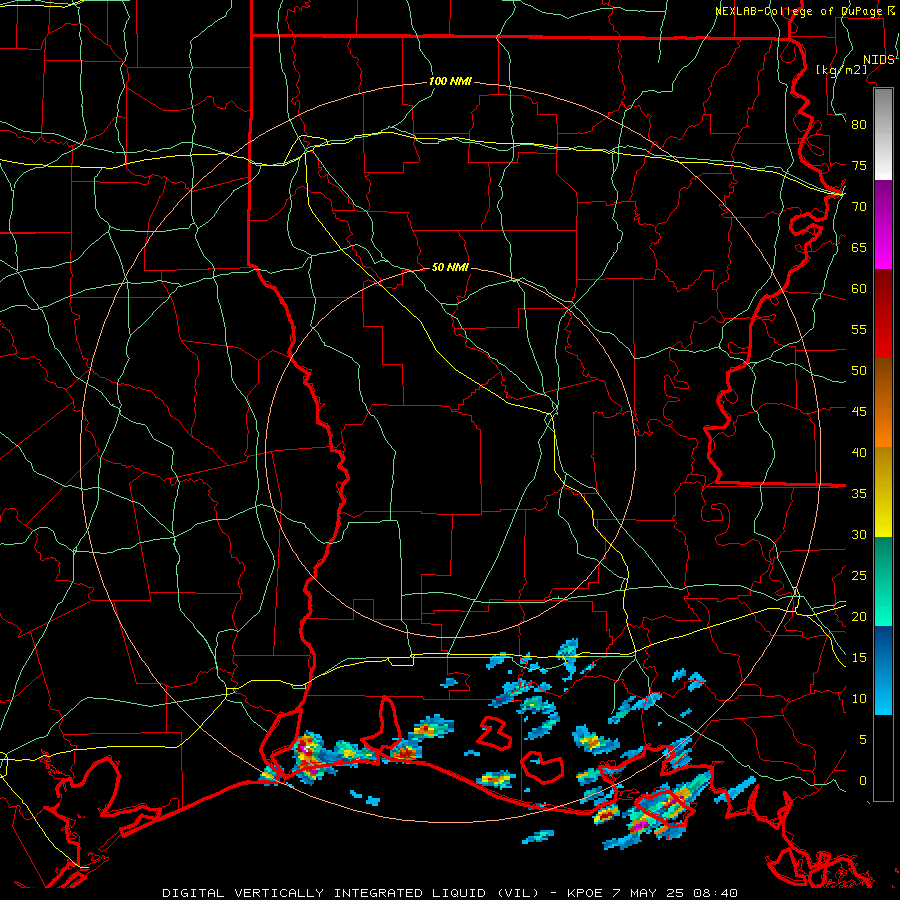Image resolution: width=900 pixels, height=900 pixels.
Task: Click the scale value "15"
Action: pos(859,658)
